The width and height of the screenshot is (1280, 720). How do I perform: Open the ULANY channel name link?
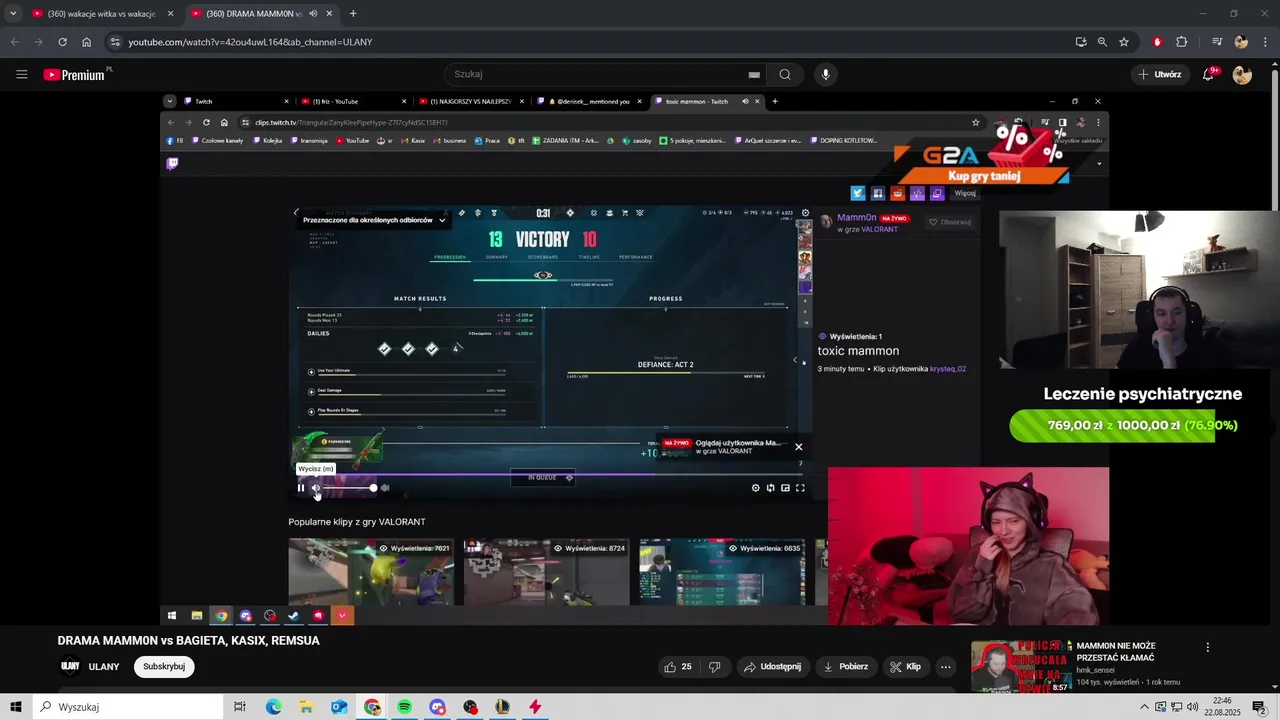coord(104,667)
